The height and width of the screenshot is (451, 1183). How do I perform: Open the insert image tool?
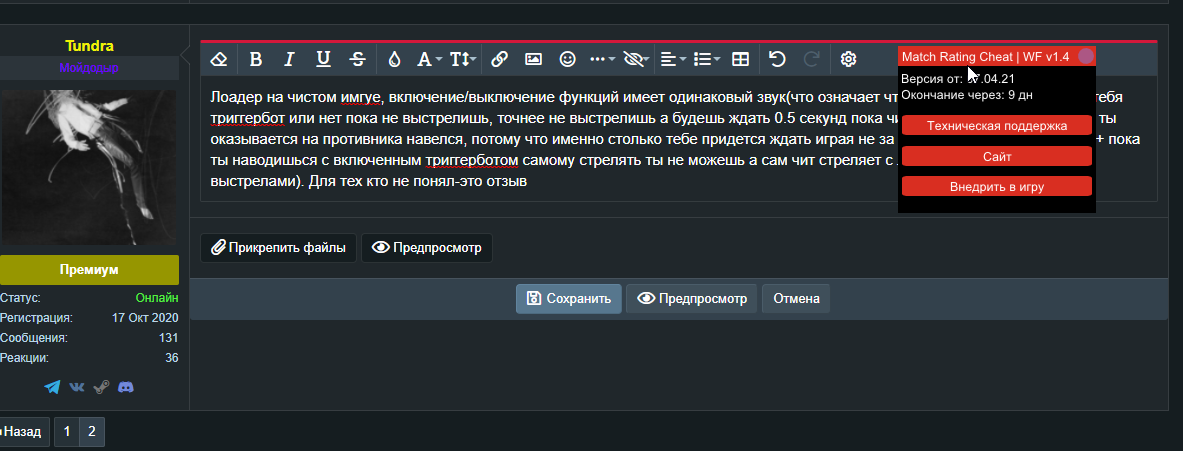(534, 59)
